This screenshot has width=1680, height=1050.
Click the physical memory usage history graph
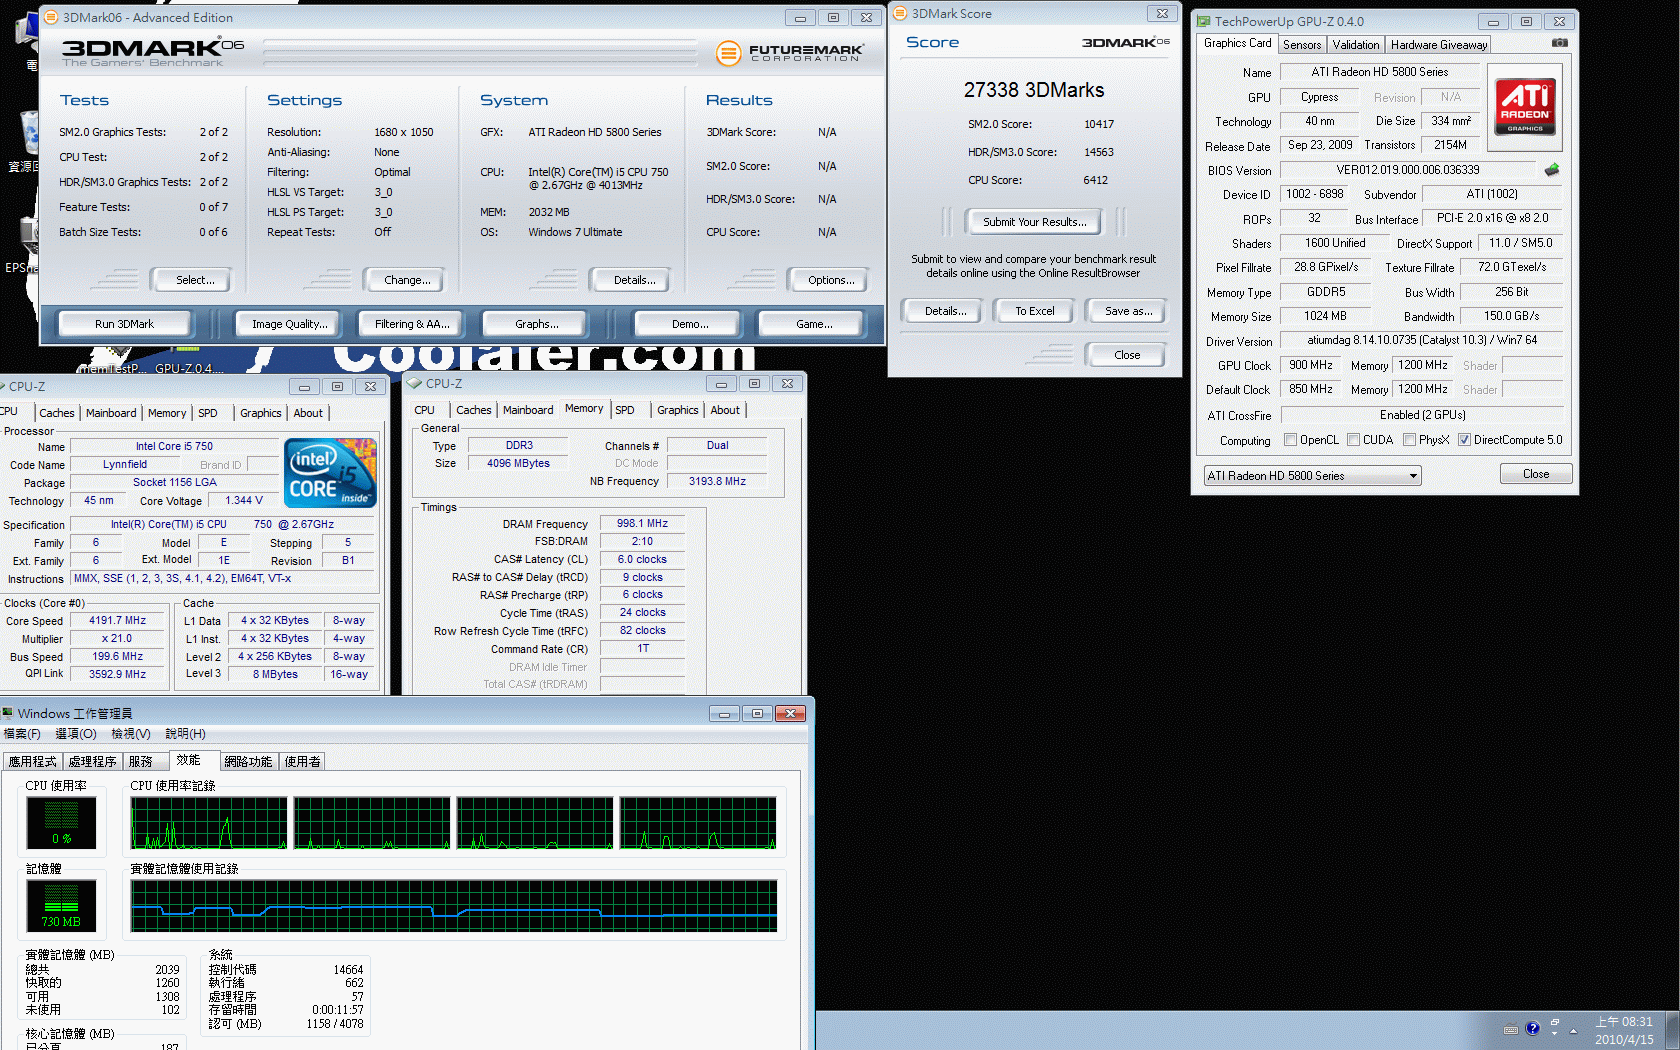454,906
